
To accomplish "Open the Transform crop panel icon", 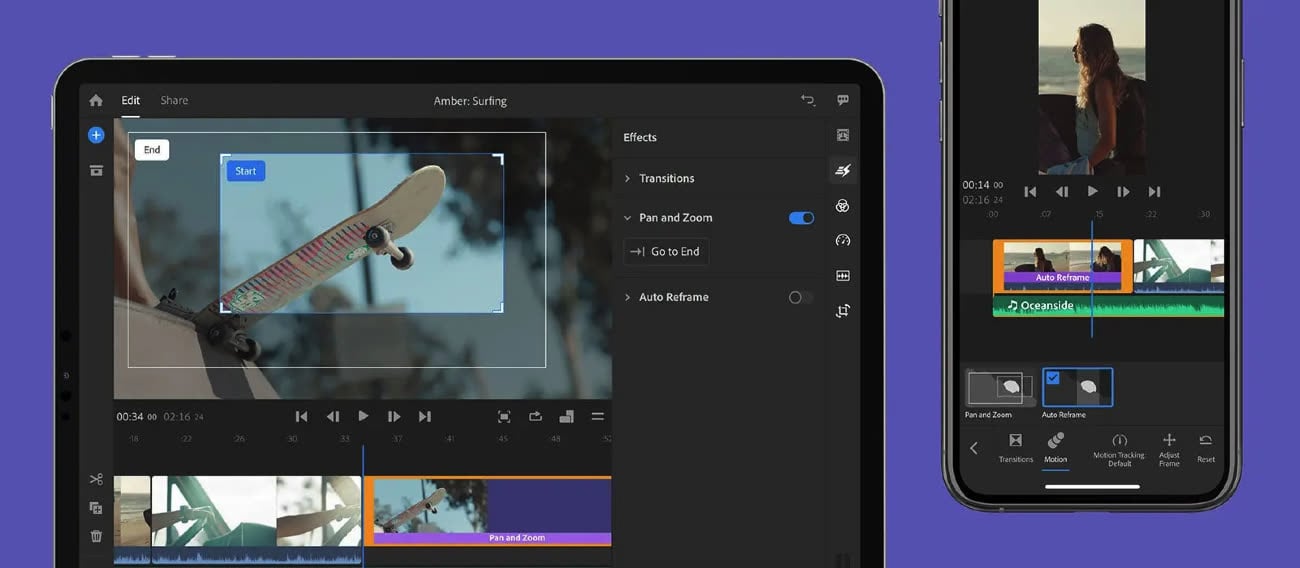I will 842,310.
